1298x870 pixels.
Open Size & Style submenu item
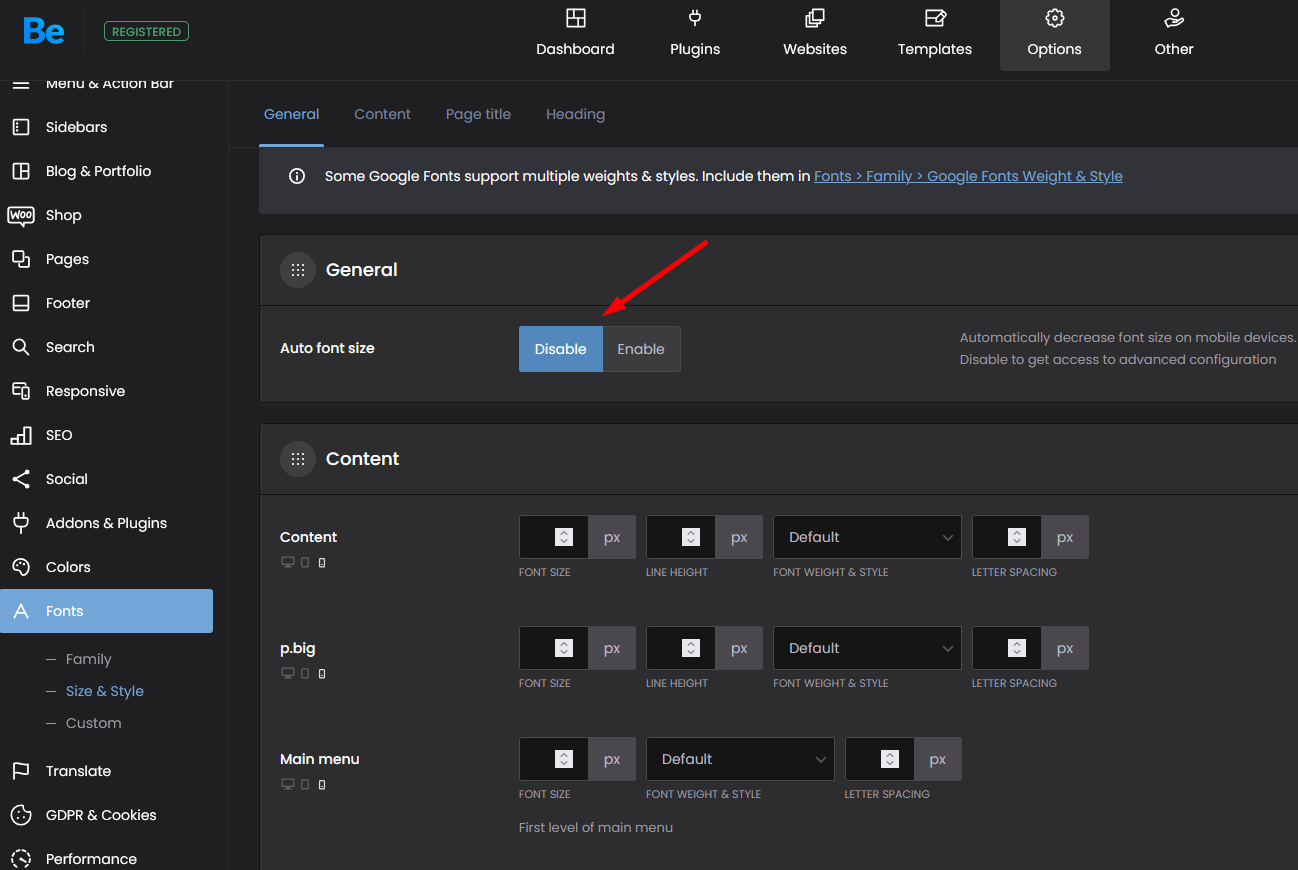(x=104, y=691)
